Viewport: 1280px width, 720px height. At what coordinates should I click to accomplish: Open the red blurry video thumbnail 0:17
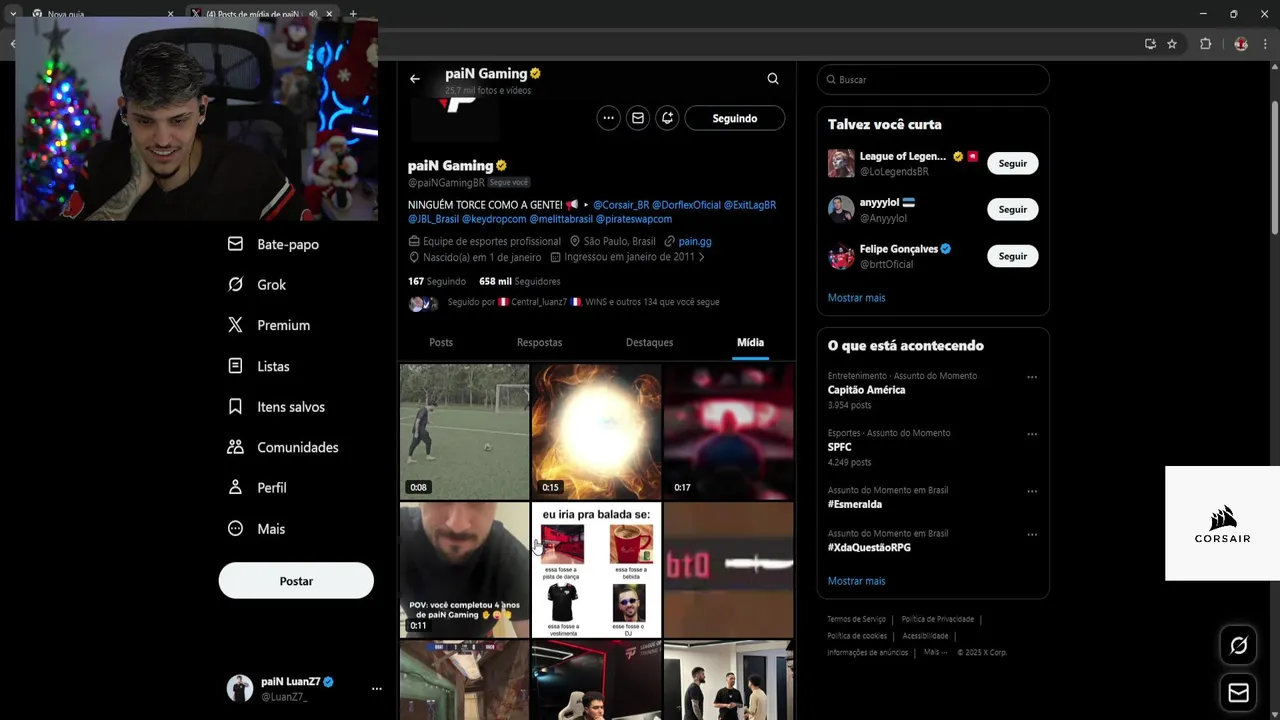point(729,431)
